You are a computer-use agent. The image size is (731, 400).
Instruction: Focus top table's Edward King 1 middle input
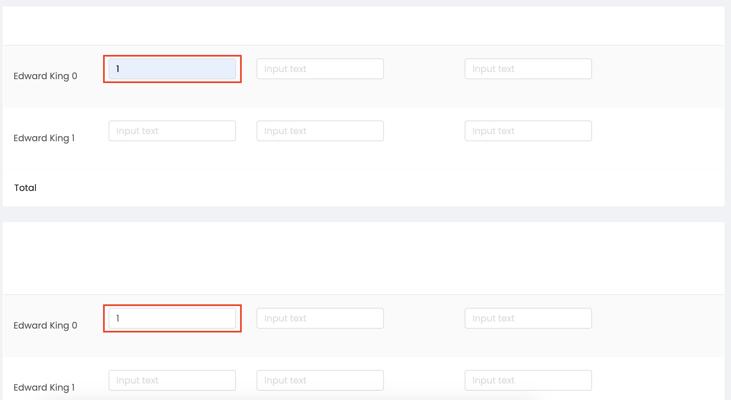click(x=320, y=131)
